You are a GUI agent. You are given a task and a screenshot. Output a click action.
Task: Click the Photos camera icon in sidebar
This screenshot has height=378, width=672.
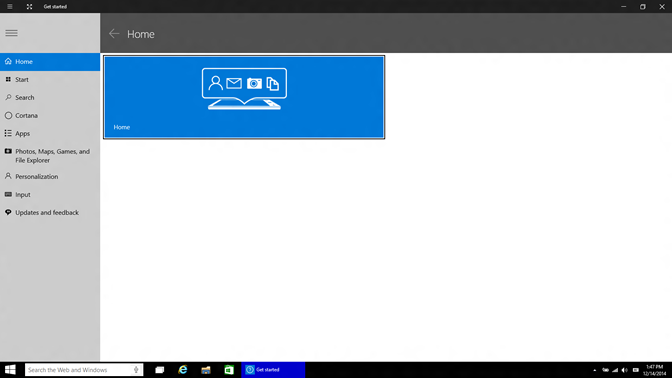[x=8, y=151]
